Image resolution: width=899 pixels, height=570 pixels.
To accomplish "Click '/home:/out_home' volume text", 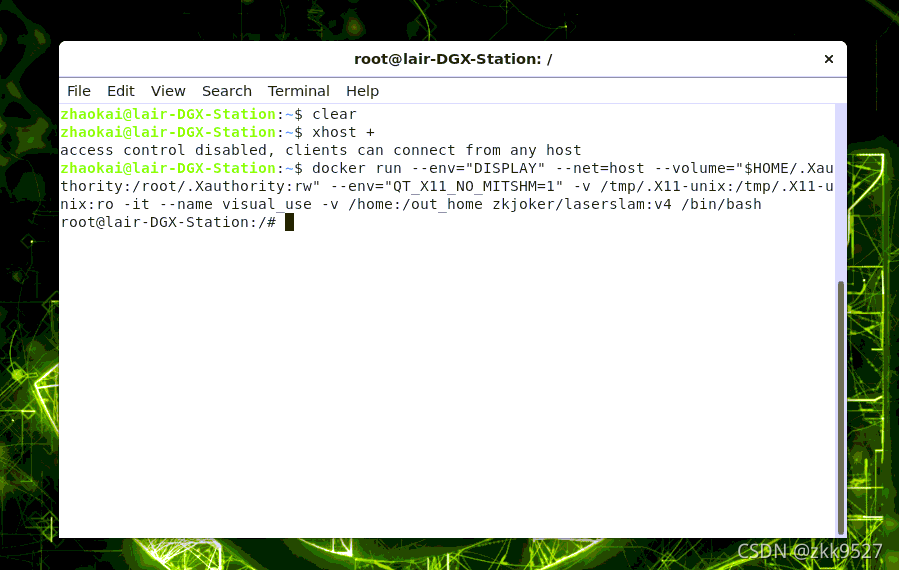I will [x=415, y=204].
